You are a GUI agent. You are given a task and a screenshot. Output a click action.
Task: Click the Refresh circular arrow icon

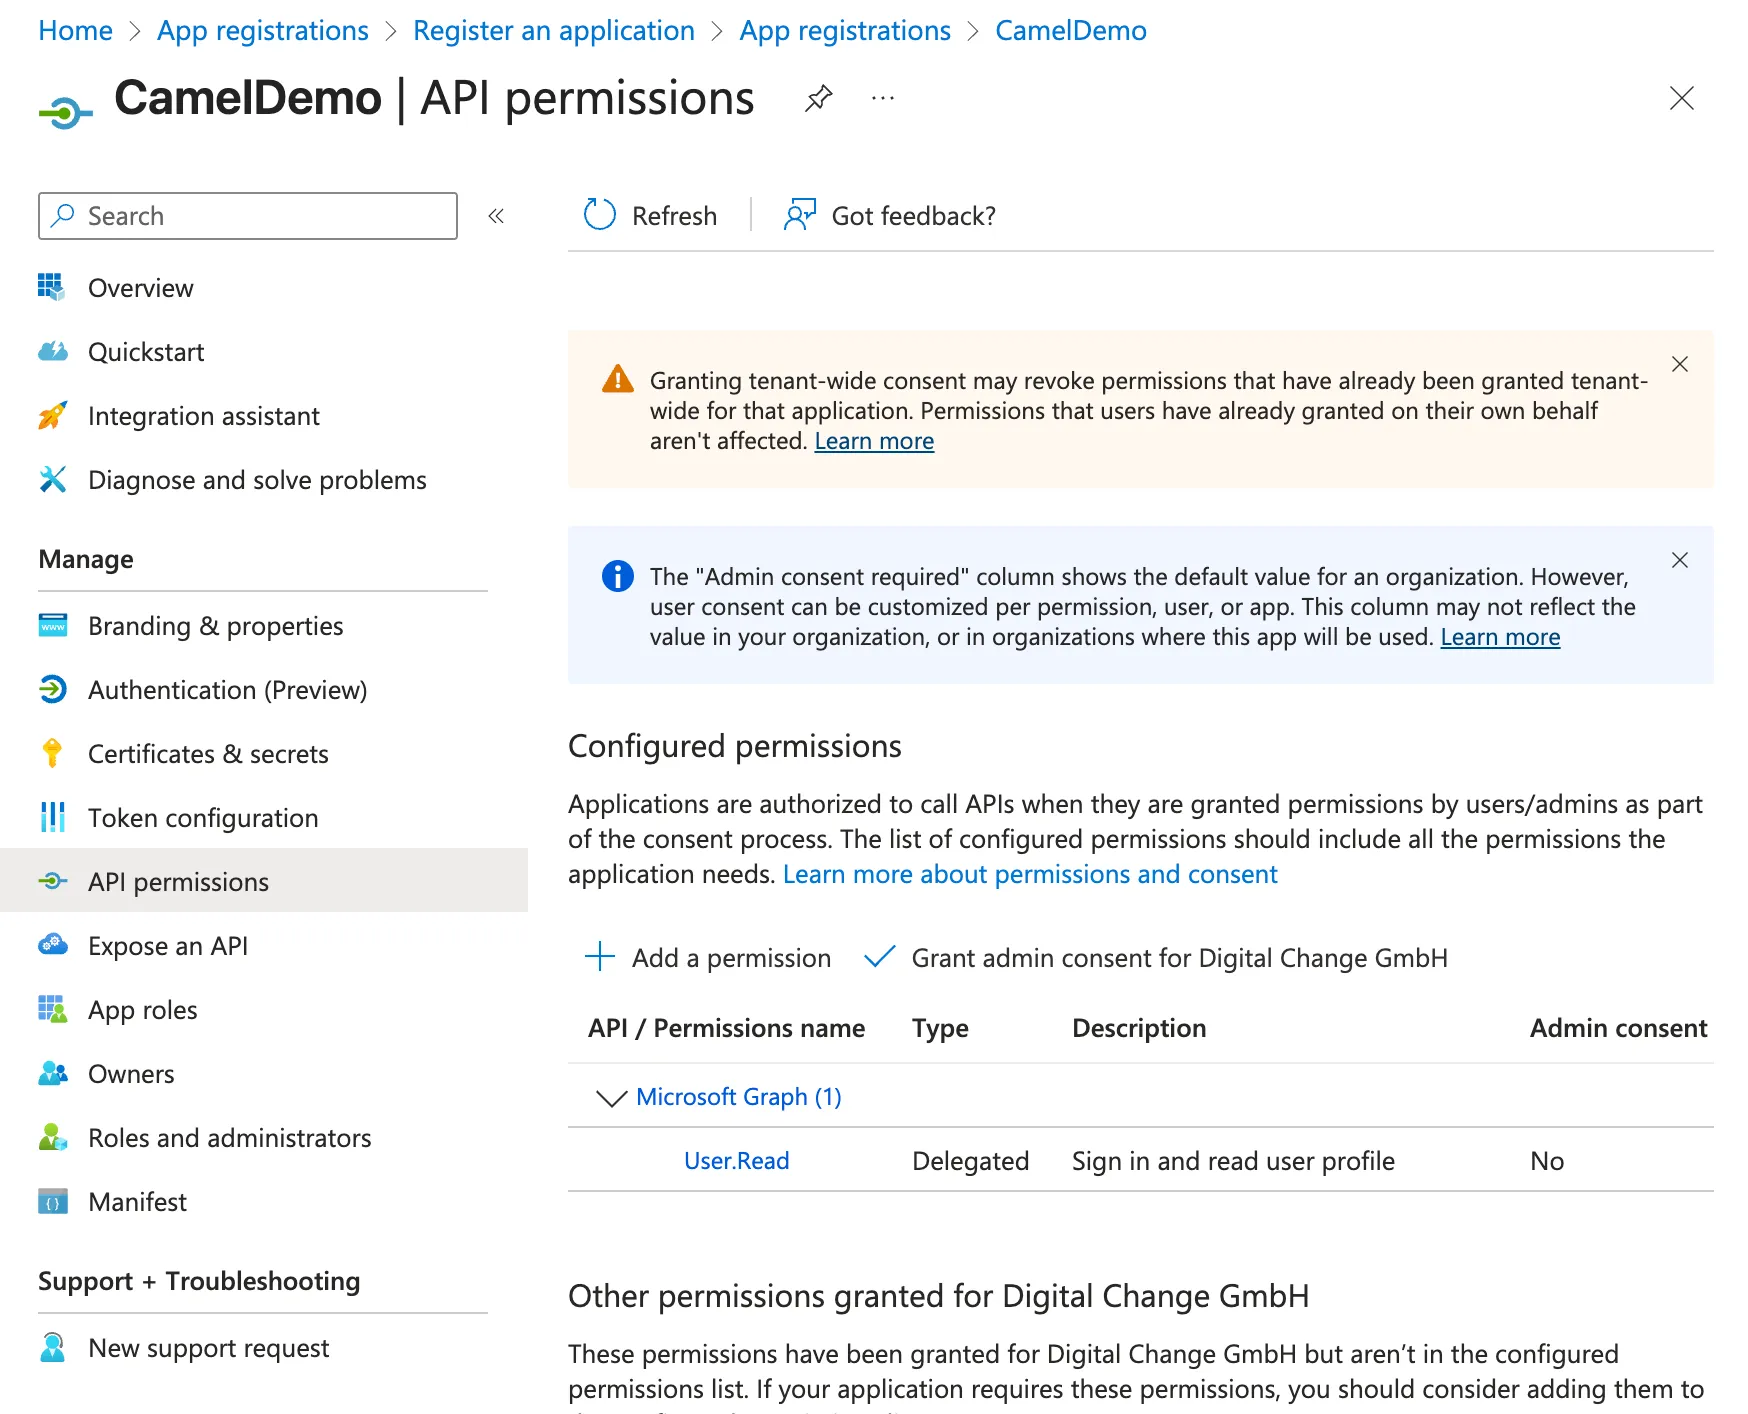click(599, 215)
